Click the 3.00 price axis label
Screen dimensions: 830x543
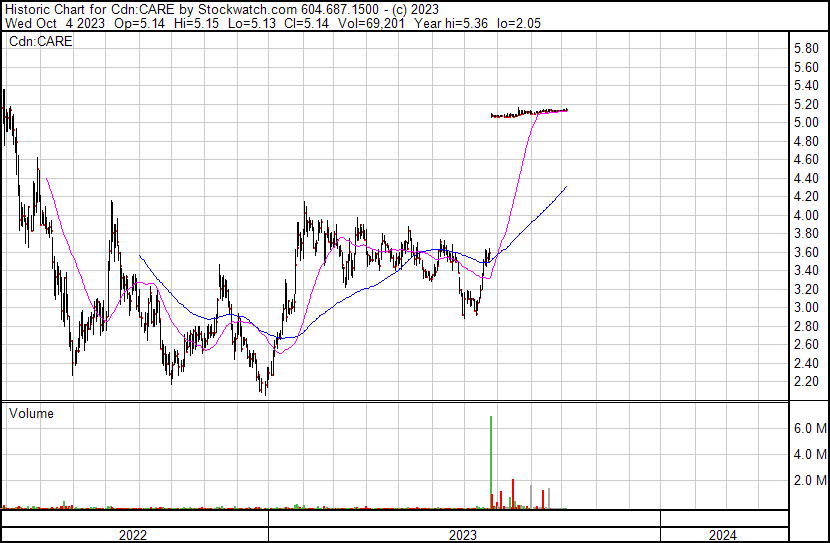pyautogui.click(x=806, y=308)
